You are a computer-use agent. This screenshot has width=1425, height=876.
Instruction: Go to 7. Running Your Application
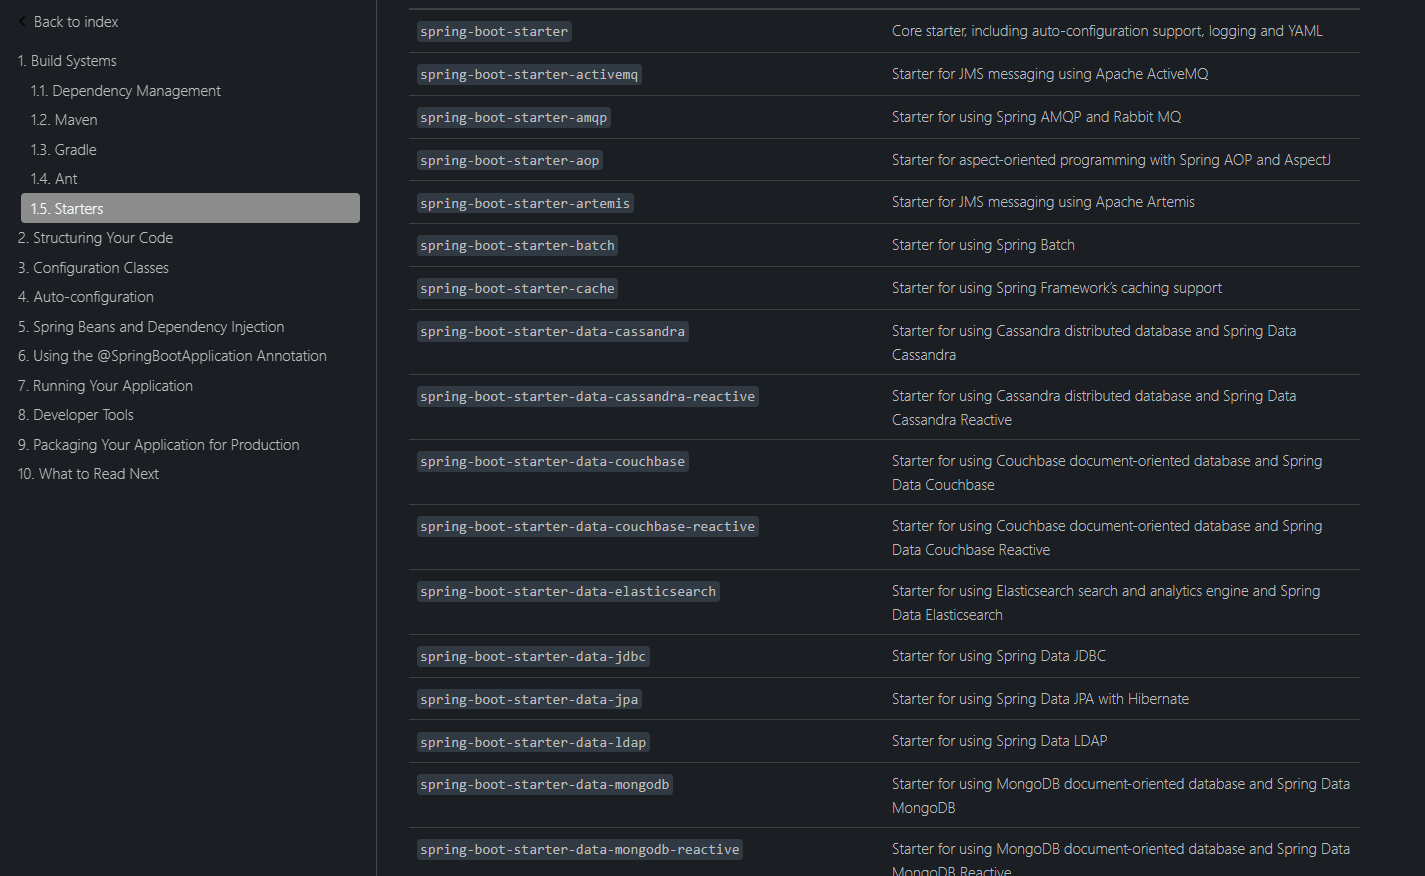(x=105, y=386)
